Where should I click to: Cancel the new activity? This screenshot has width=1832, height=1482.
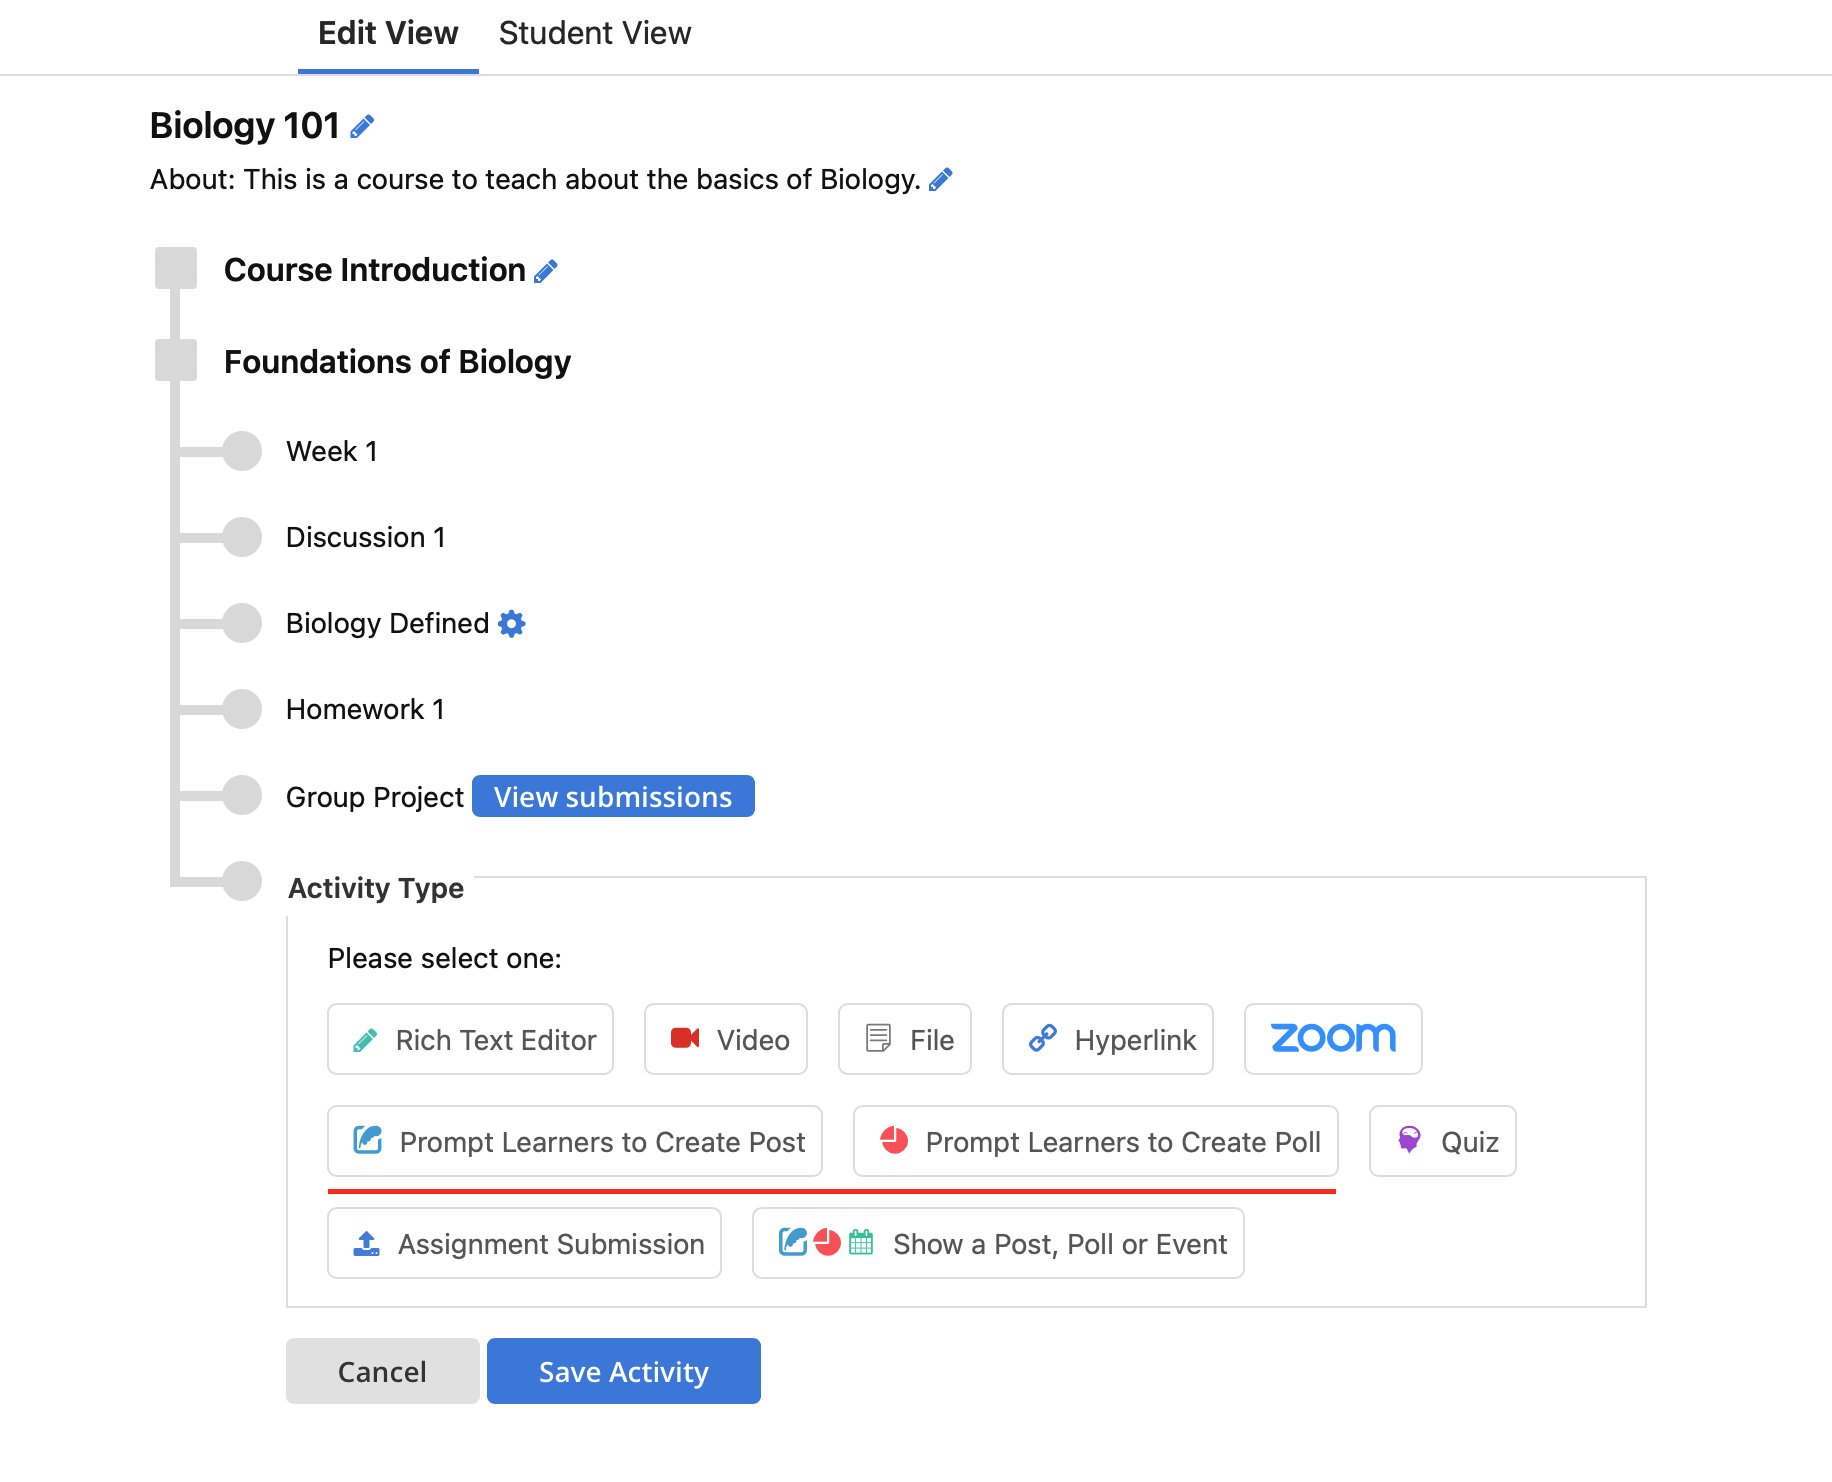[x=383, y=1371]
